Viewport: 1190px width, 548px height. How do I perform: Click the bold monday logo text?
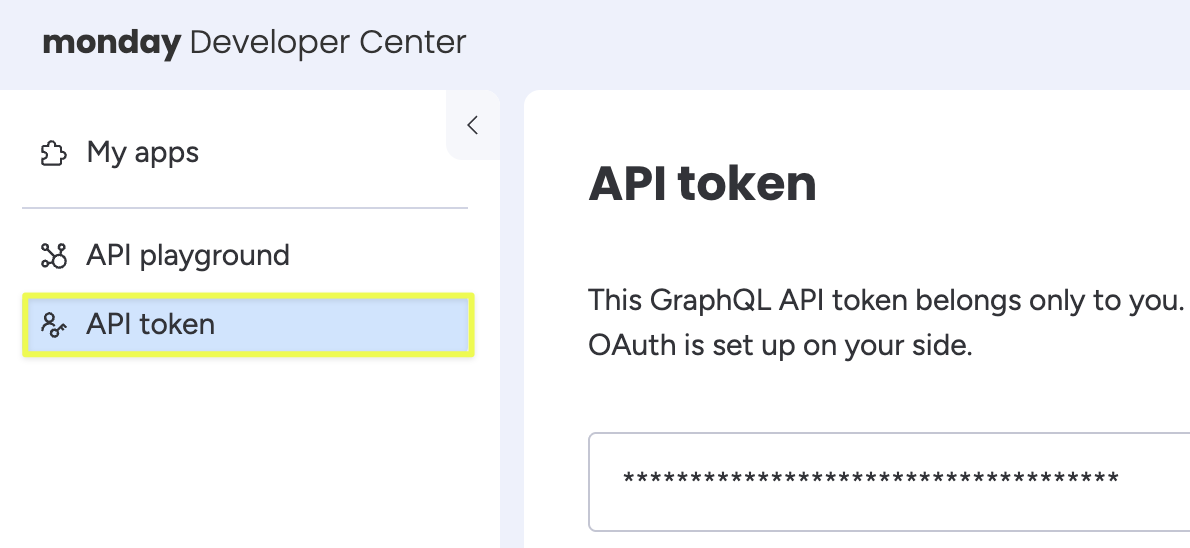[111, 43]
